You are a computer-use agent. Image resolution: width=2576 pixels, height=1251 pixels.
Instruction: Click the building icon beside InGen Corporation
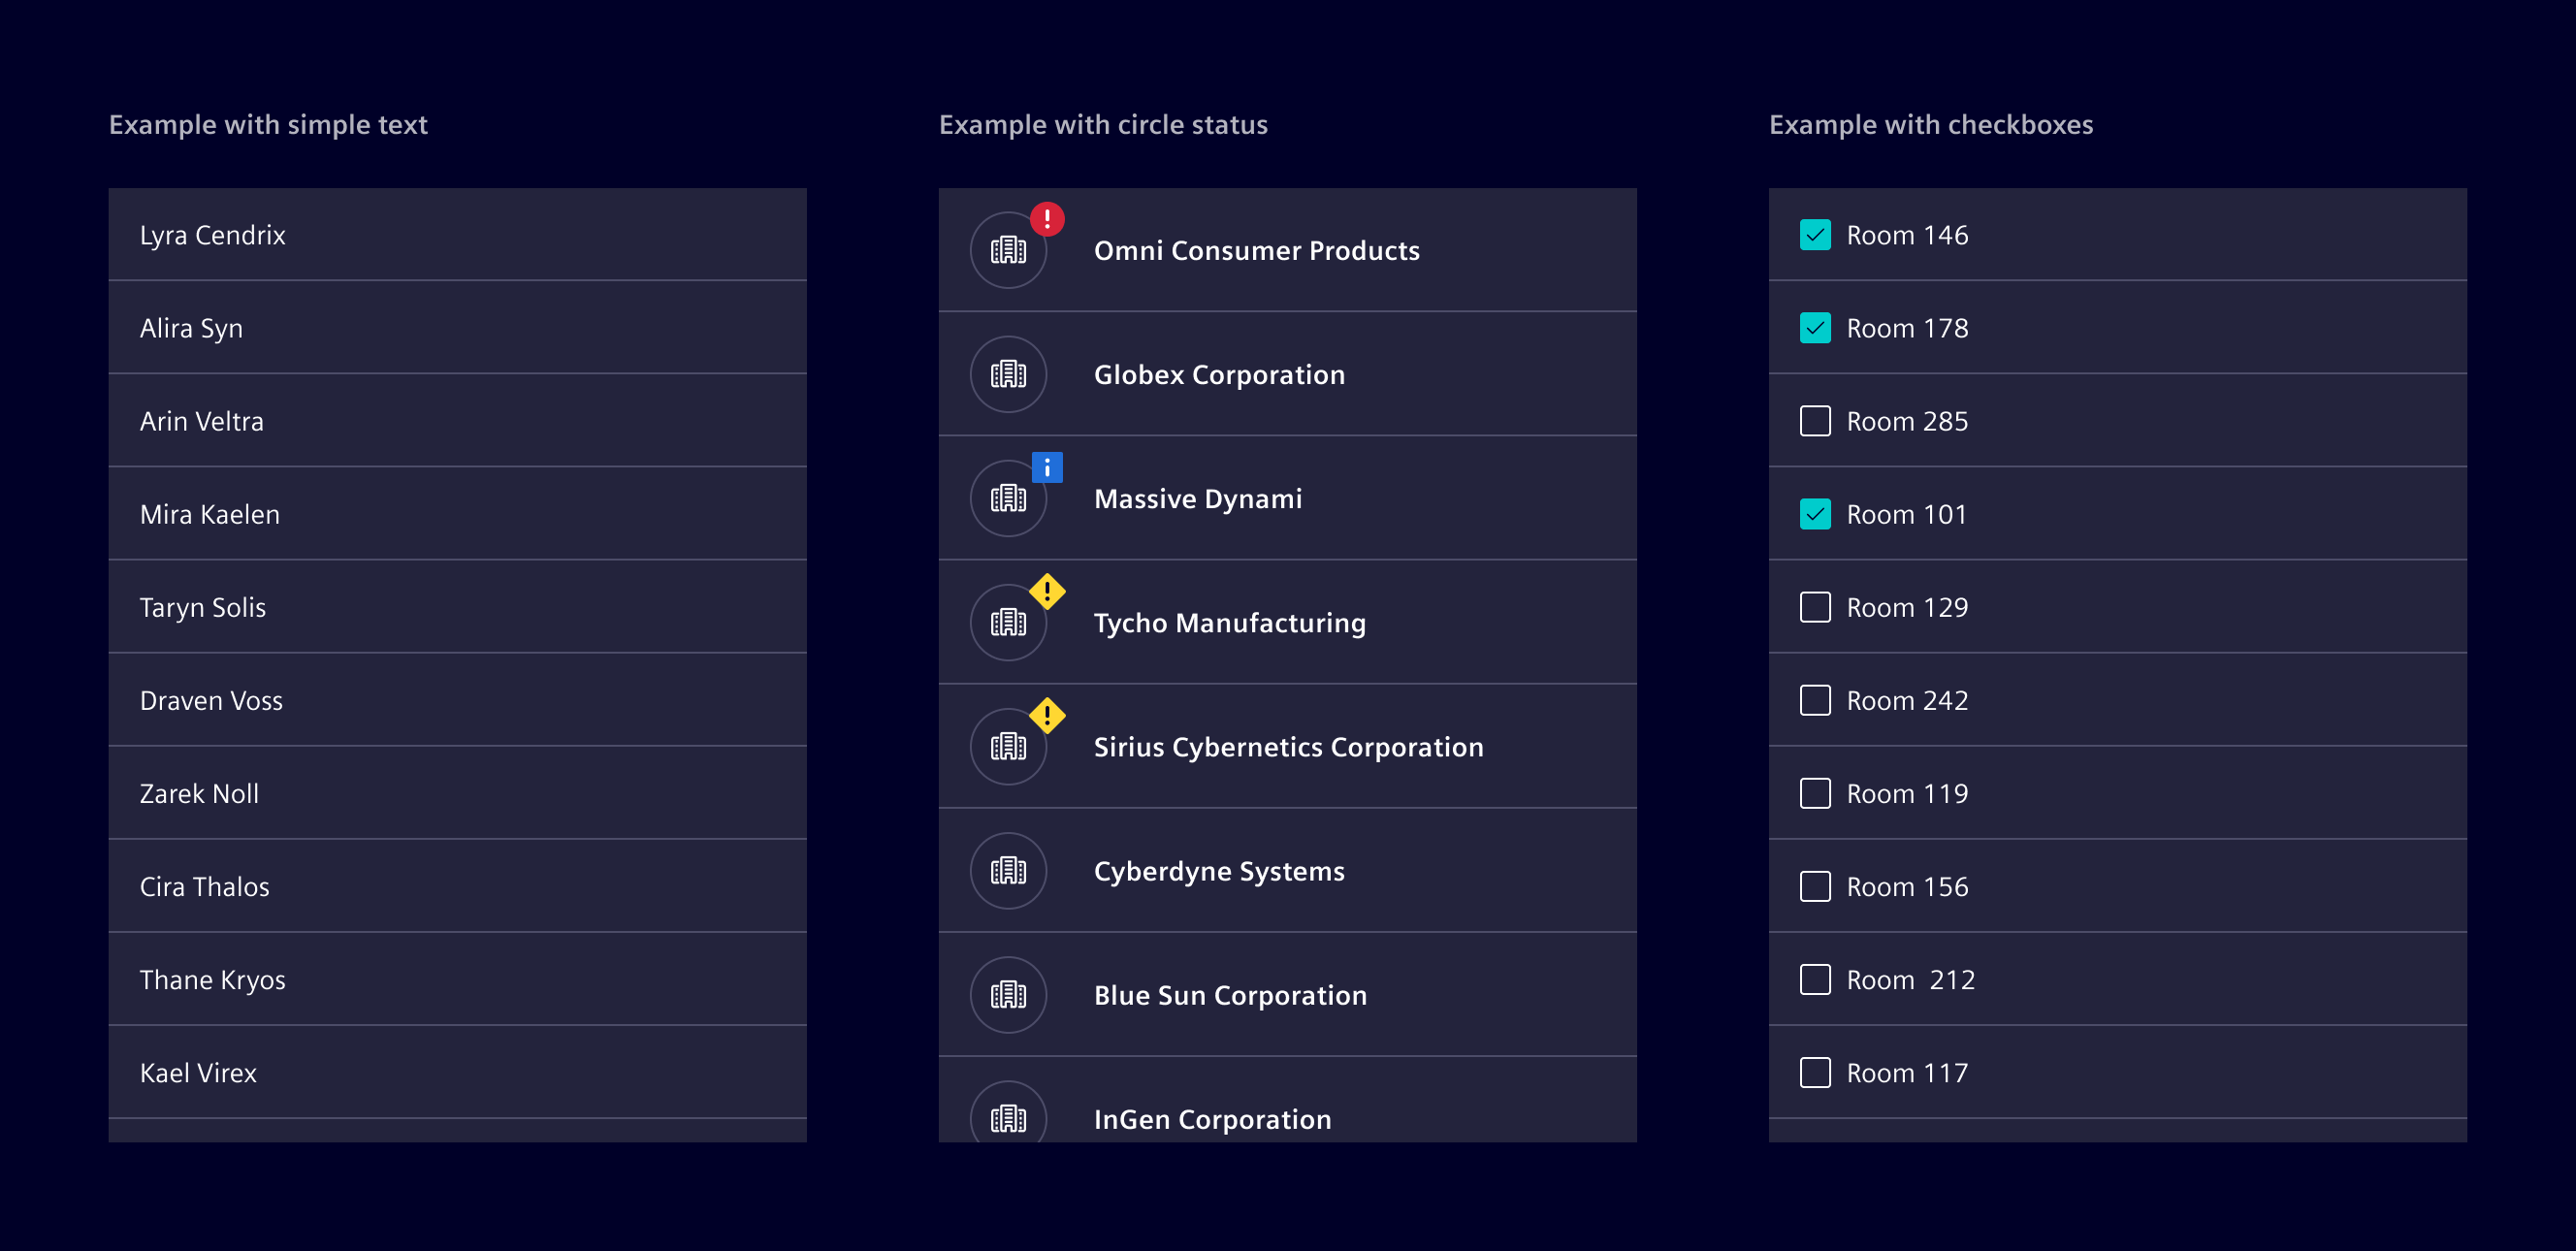point(1008,1118)
